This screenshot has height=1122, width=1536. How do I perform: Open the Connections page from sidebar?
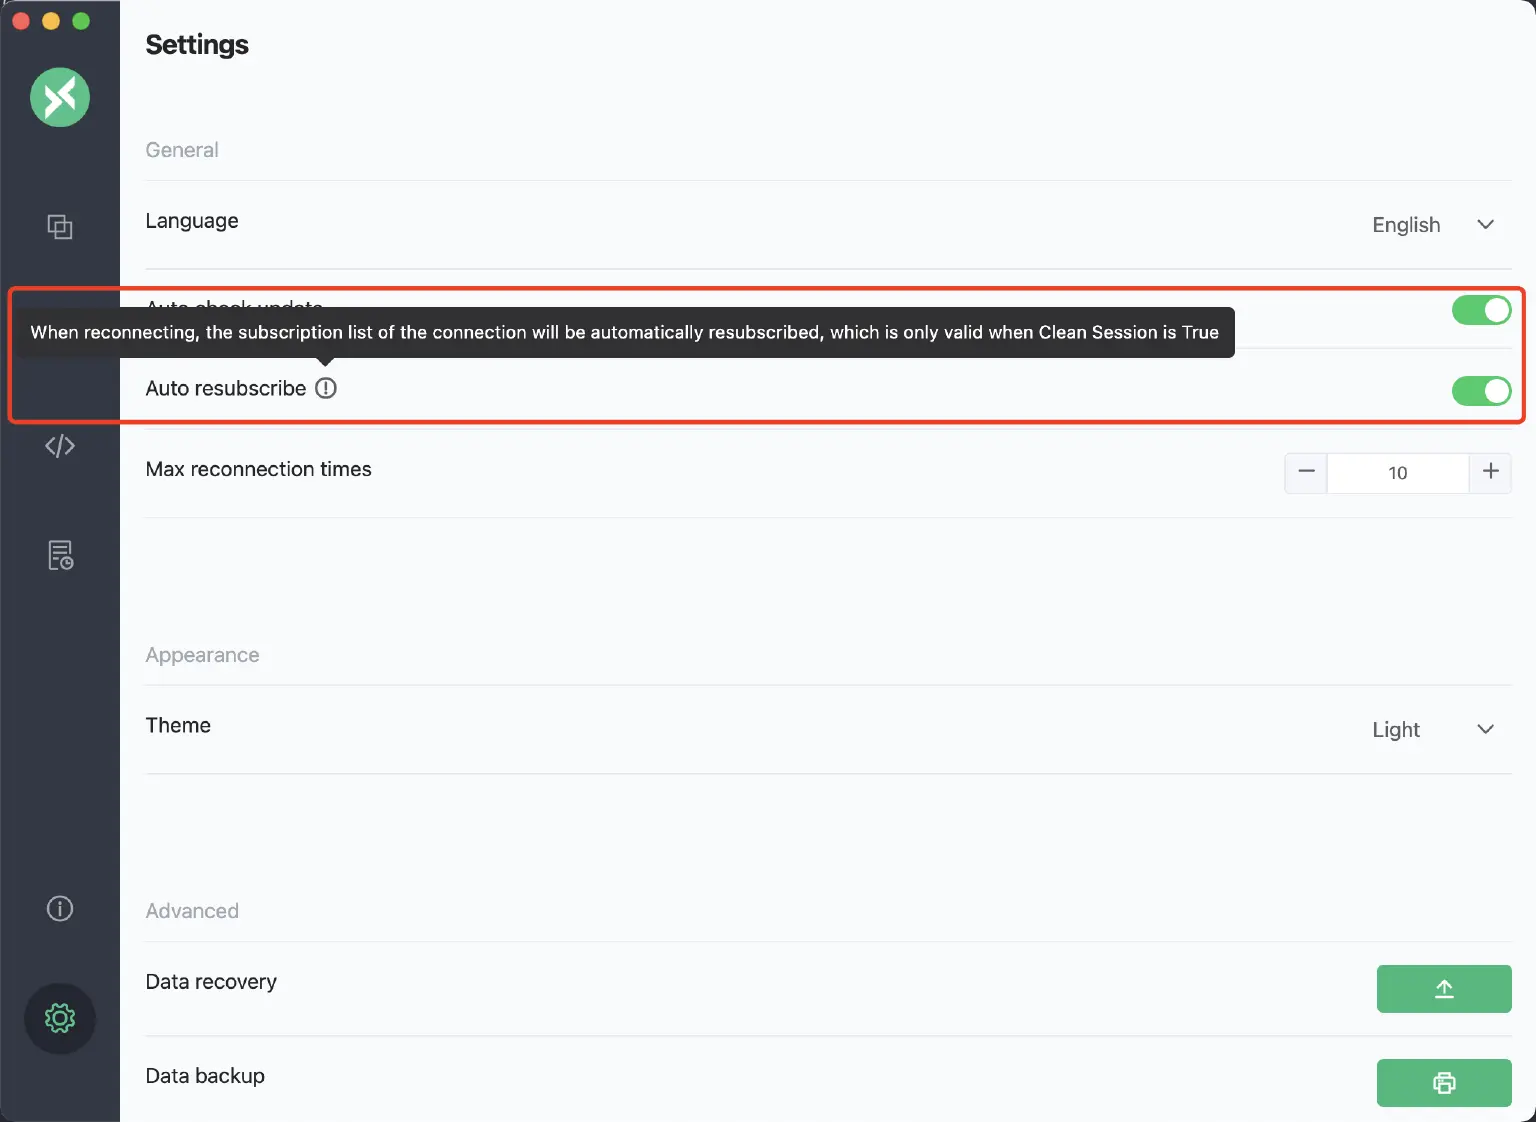[x=60, y=227]
